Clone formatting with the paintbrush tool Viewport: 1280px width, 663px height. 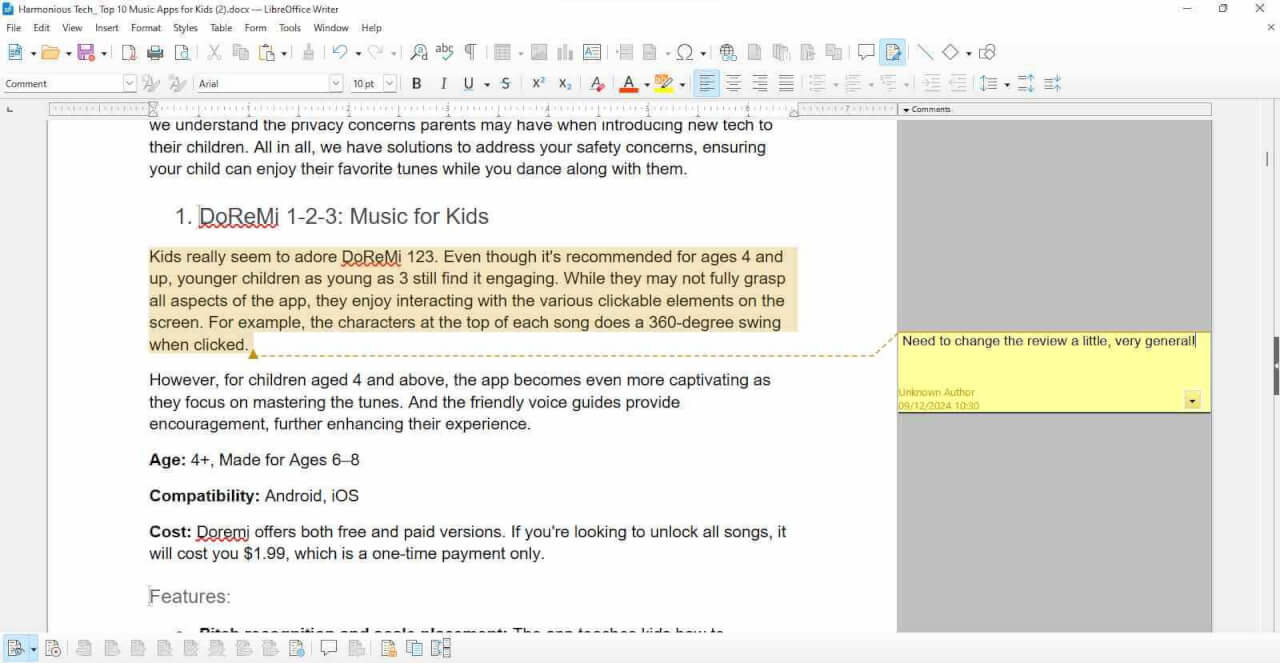point(308,52)
